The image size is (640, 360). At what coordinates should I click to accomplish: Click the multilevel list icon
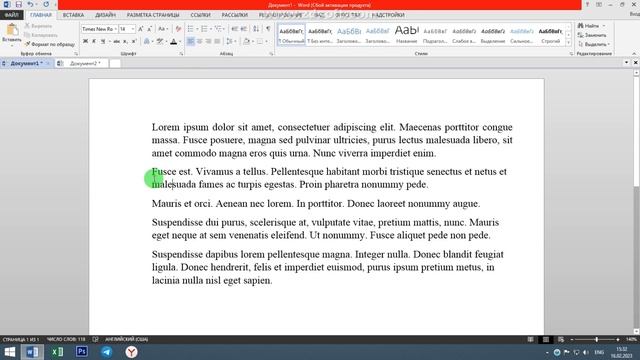[218, 29]
